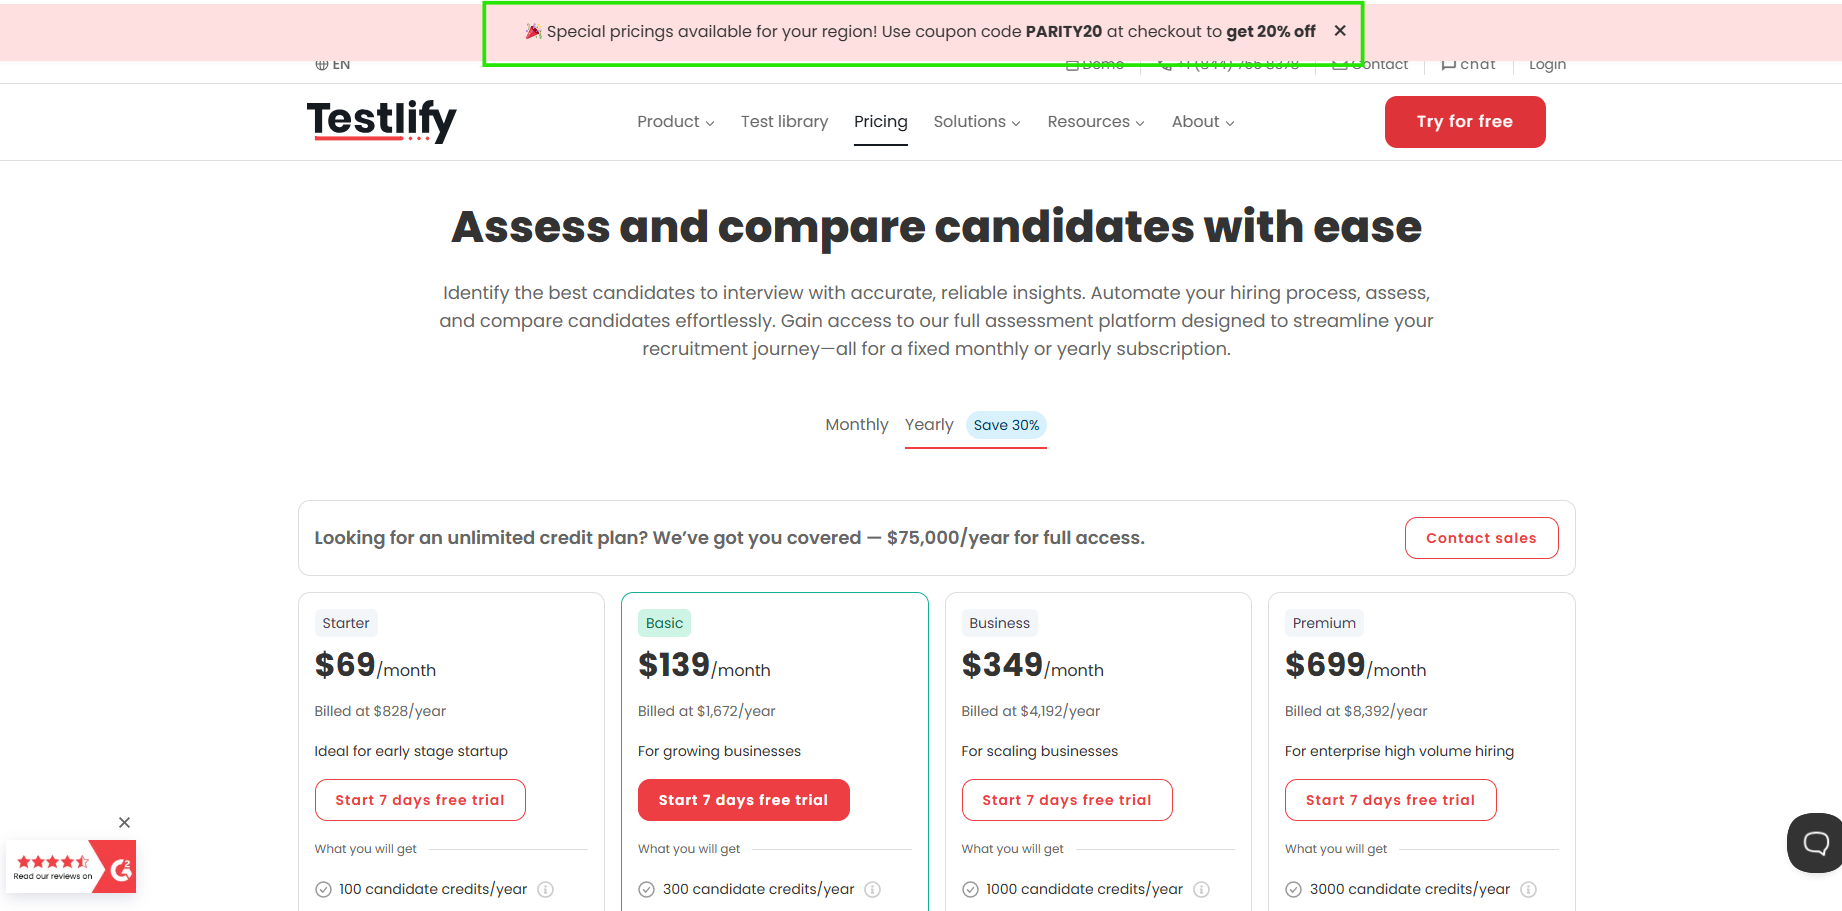Open the EN language selector

coord(333,64)
